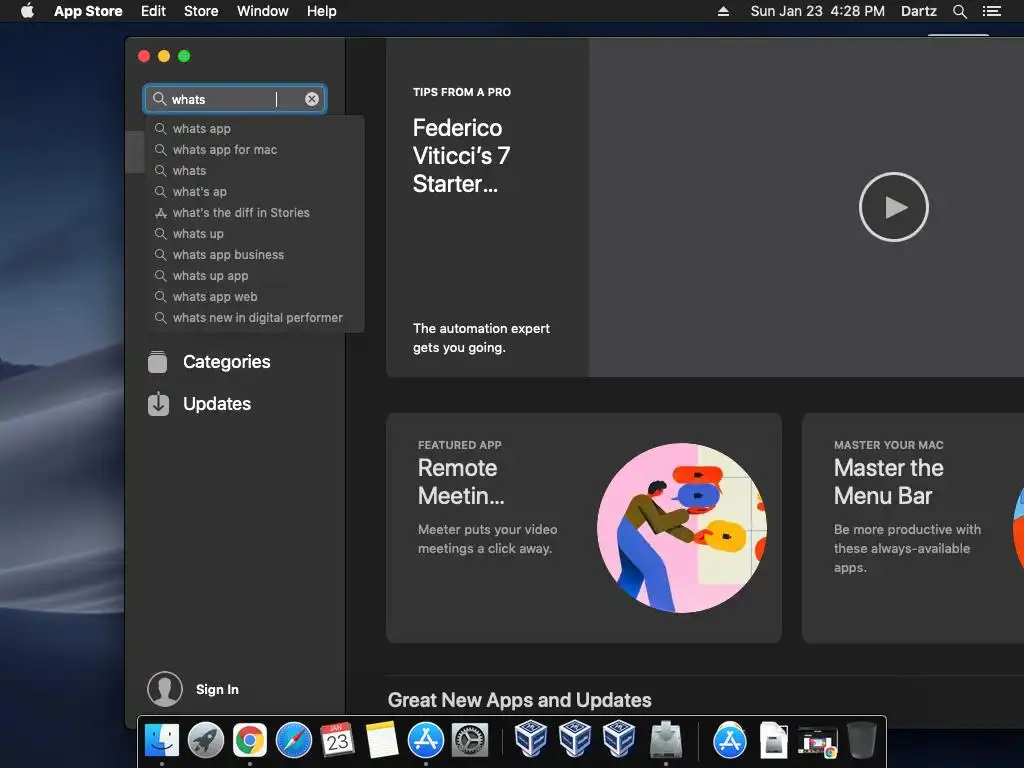
Task: Open Spotlight search in the menu bar
Action: pyautogui.click(x=959, y=11)
